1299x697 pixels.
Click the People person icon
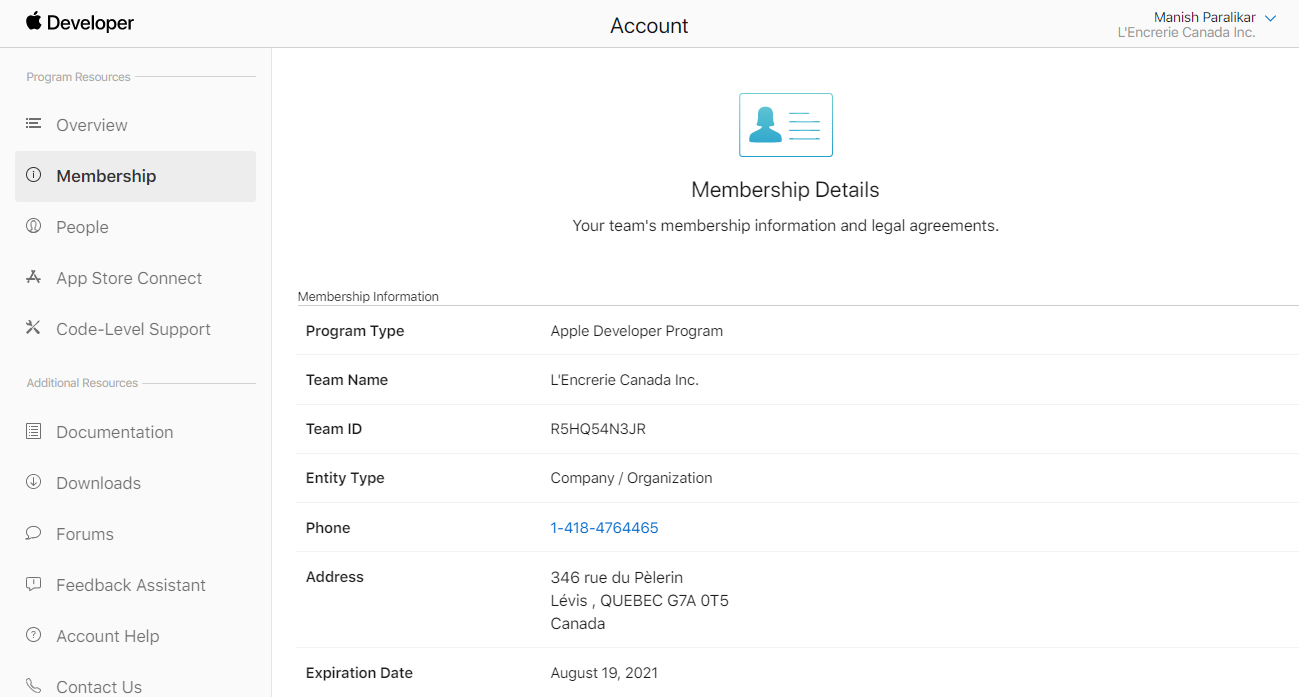pyautogui.click(x=34, y=226)
